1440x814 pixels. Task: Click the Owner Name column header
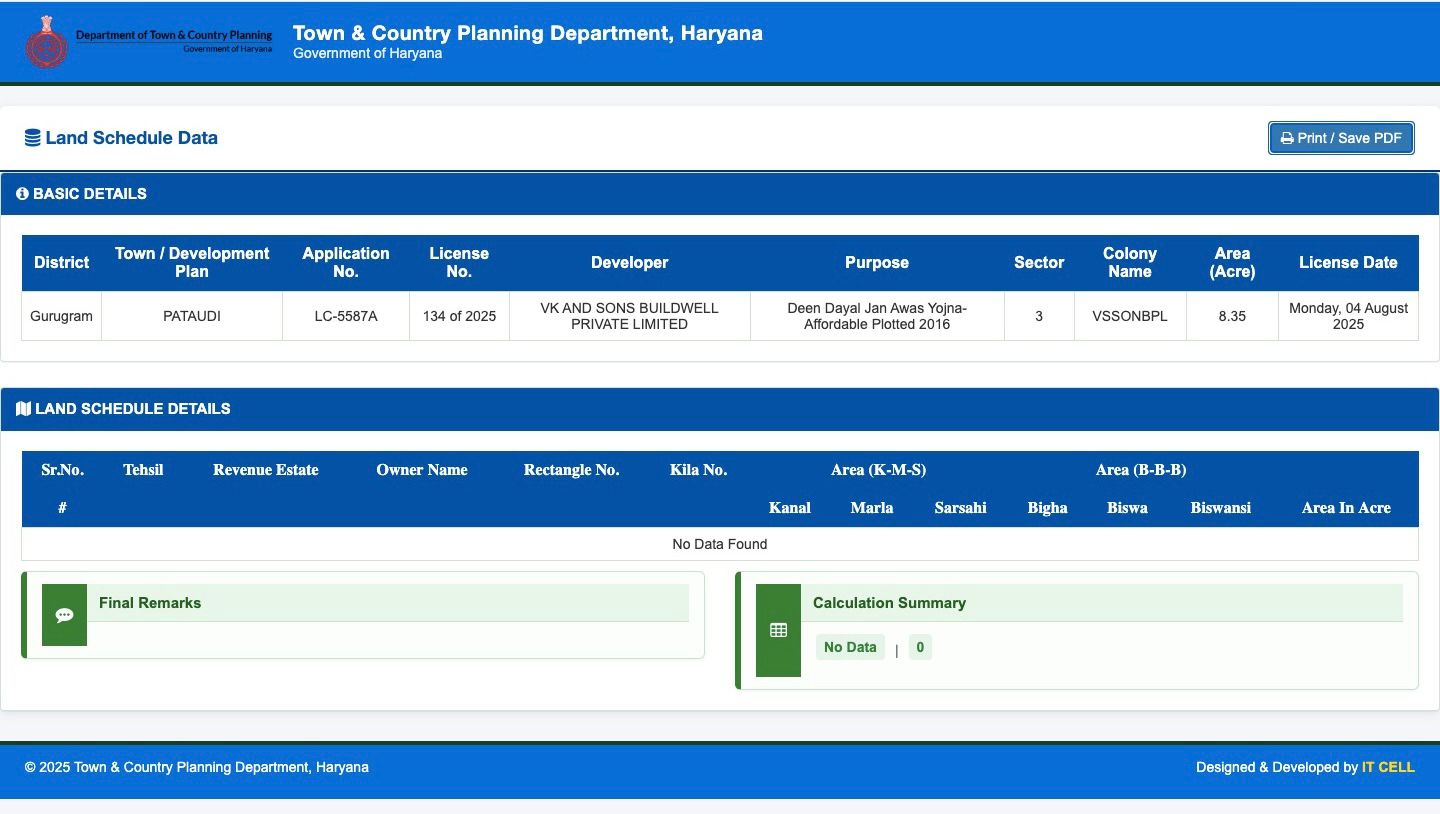421,470
